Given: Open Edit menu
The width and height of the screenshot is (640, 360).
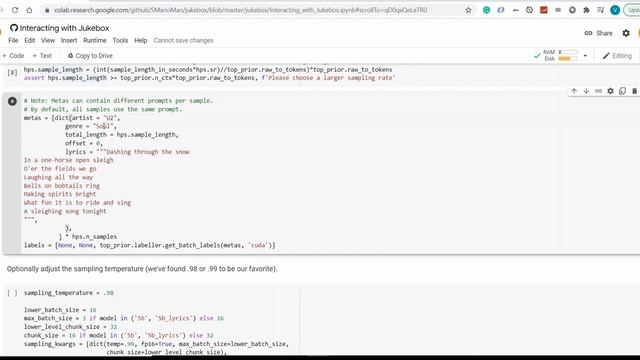Looking at the screenshot, I should (29, 40).
